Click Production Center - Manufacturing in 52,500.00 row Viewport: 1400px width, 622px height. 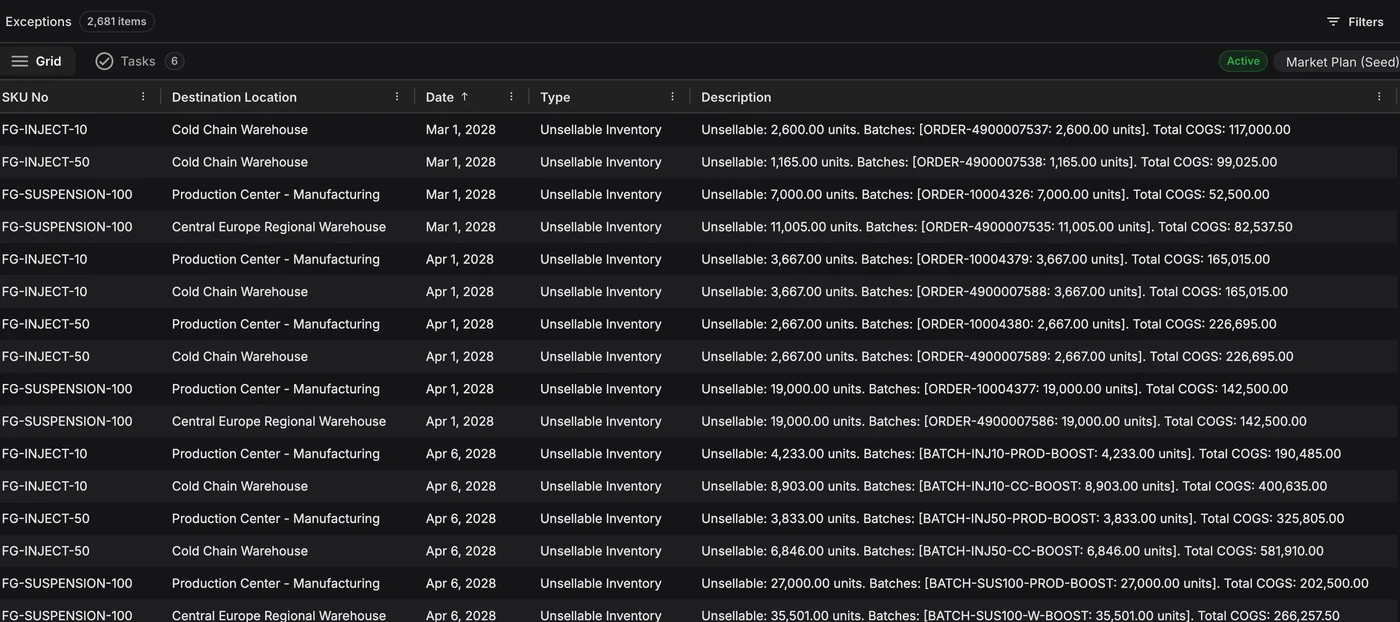276,194
